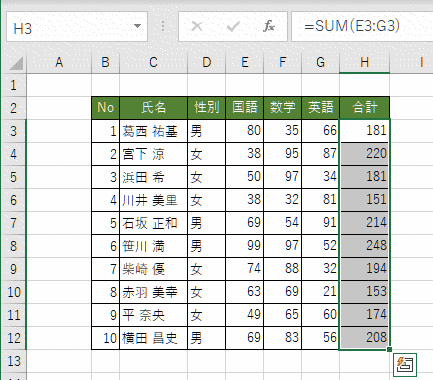This screenshot has height=380, width=433.
Task: Click the Select All corner triangle
Action: click(16, 63)
